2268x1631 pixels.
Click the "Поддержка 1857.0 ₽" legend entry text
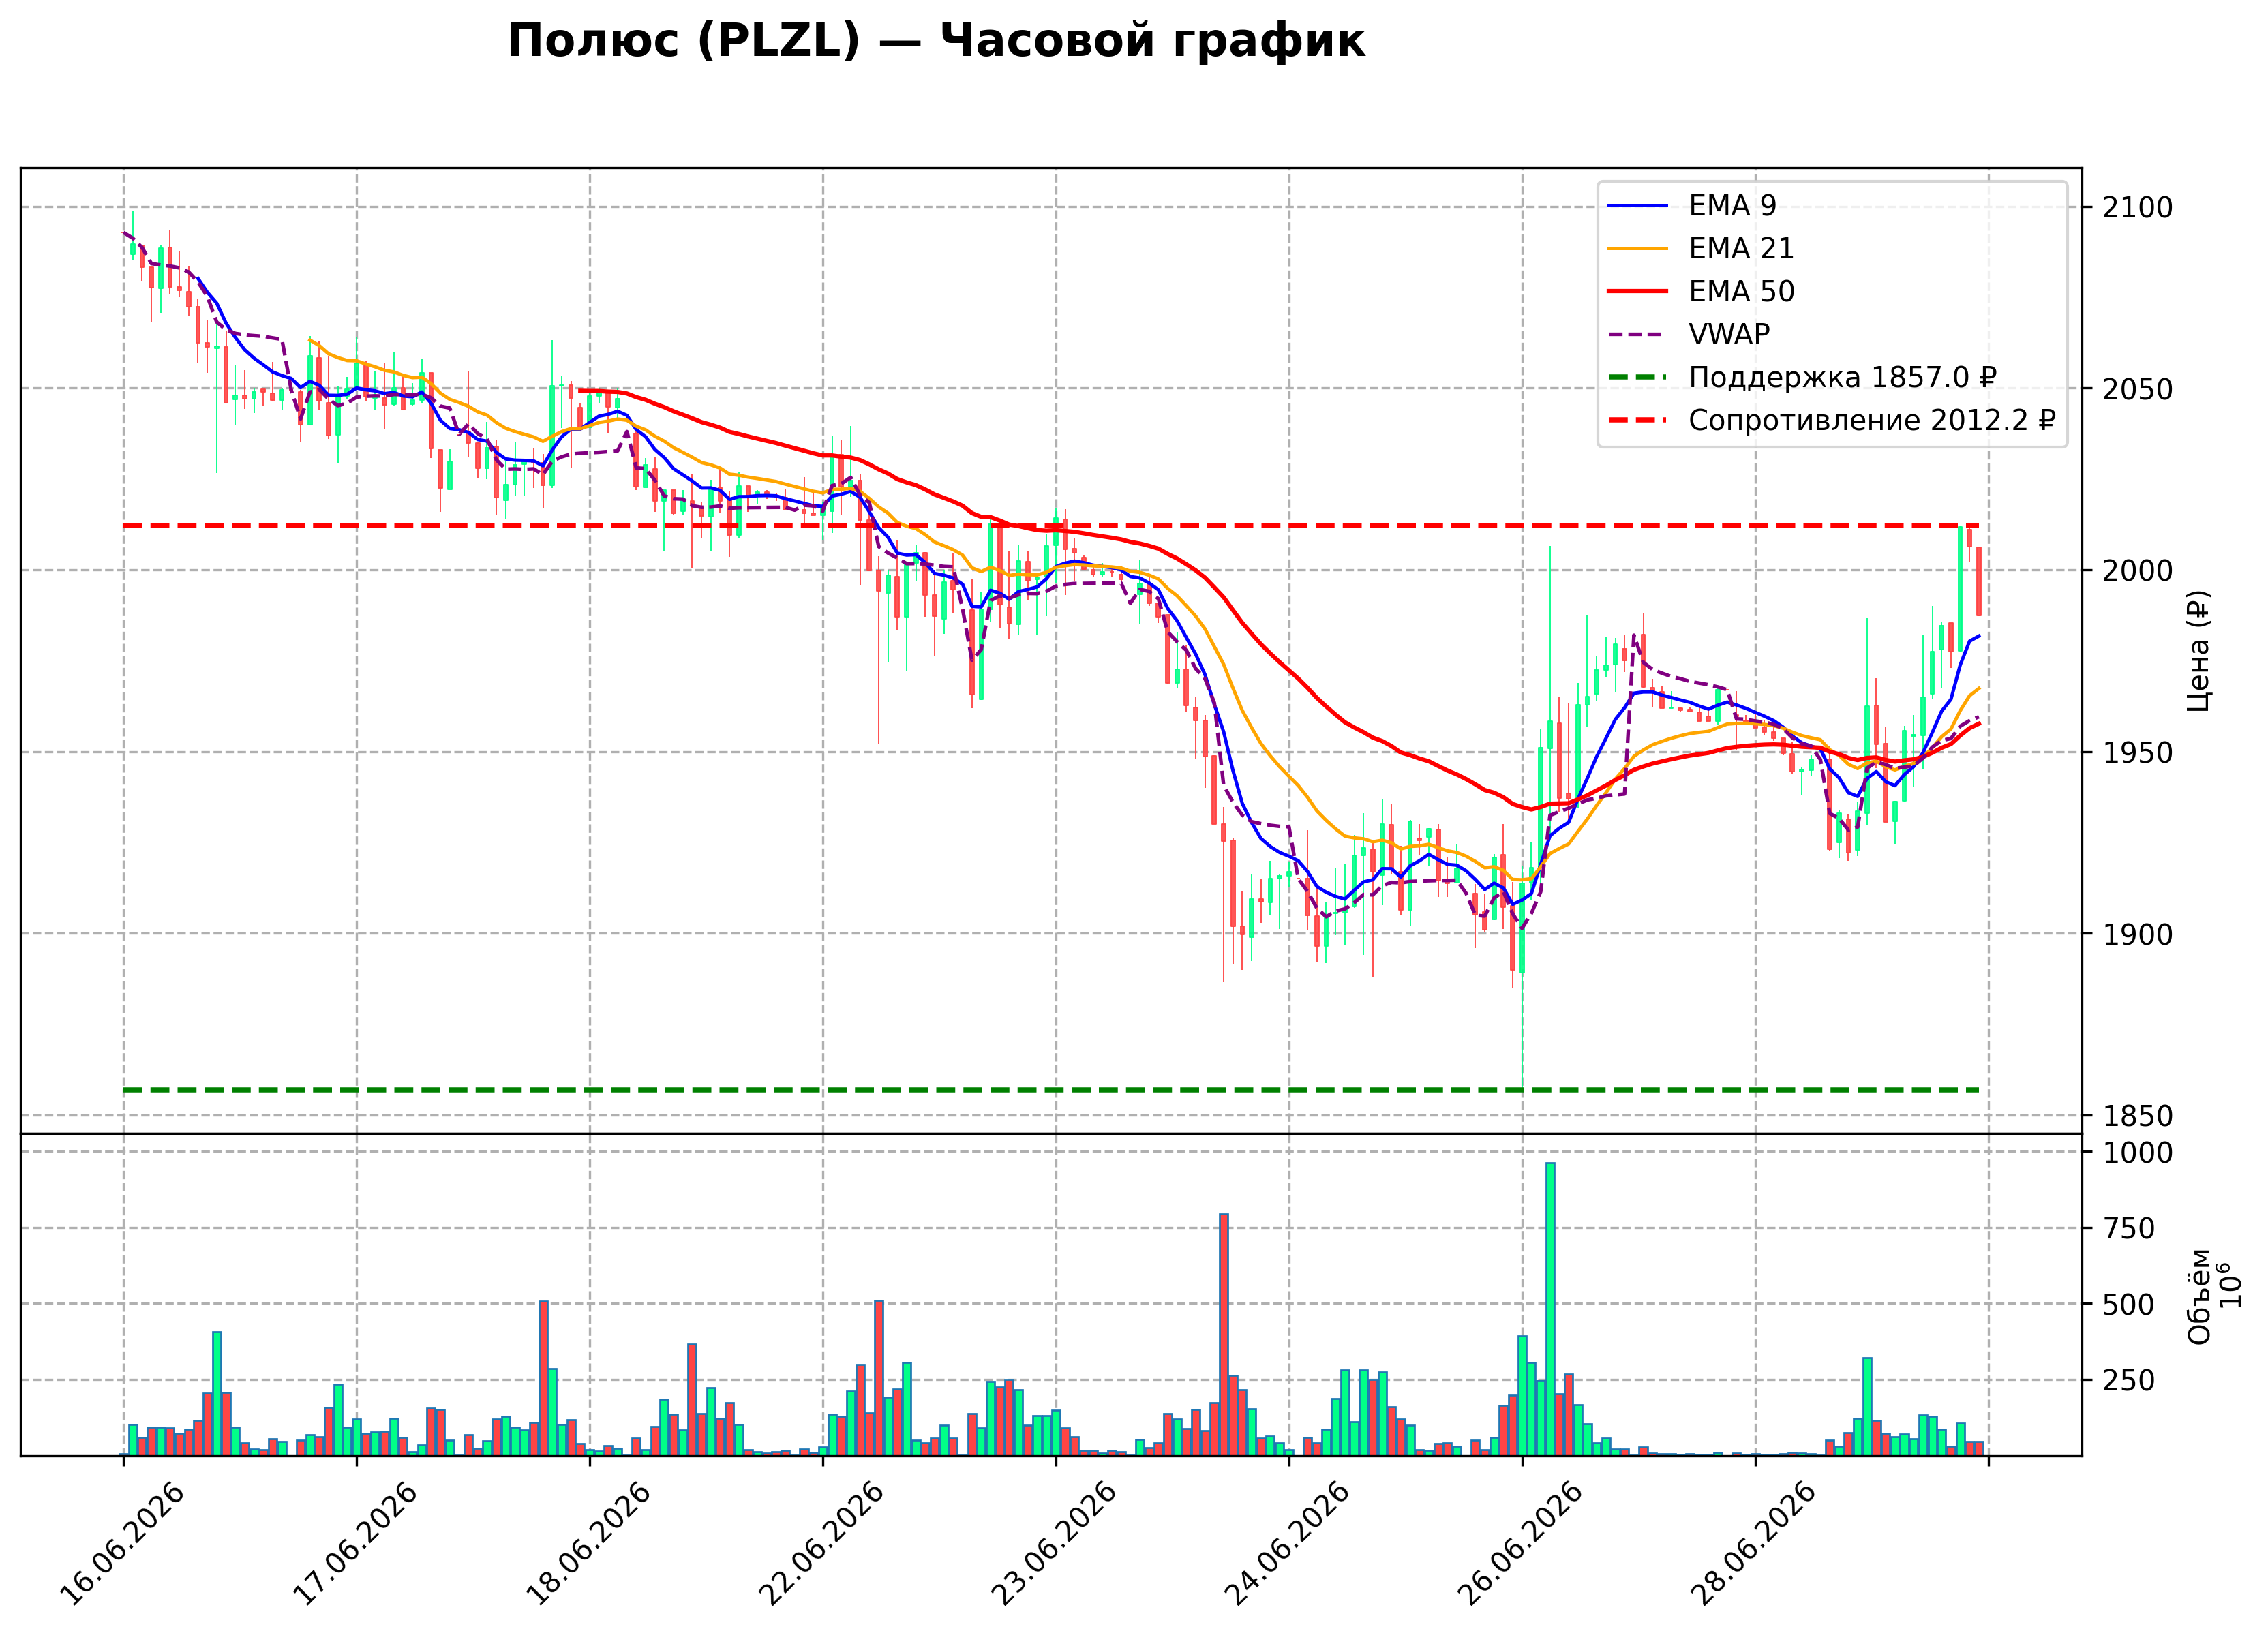(x=1842, y=378)
